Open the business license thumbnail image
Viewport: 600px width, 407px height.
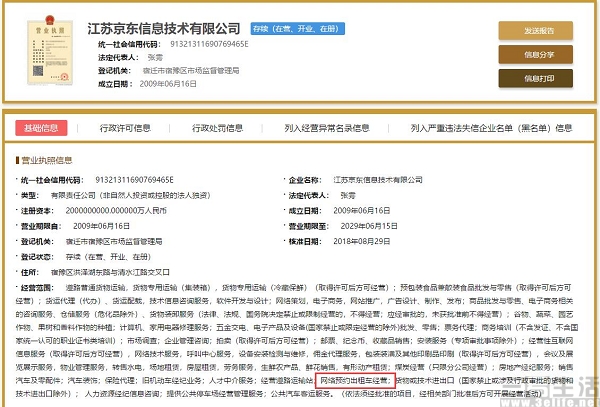pos(50,50)
